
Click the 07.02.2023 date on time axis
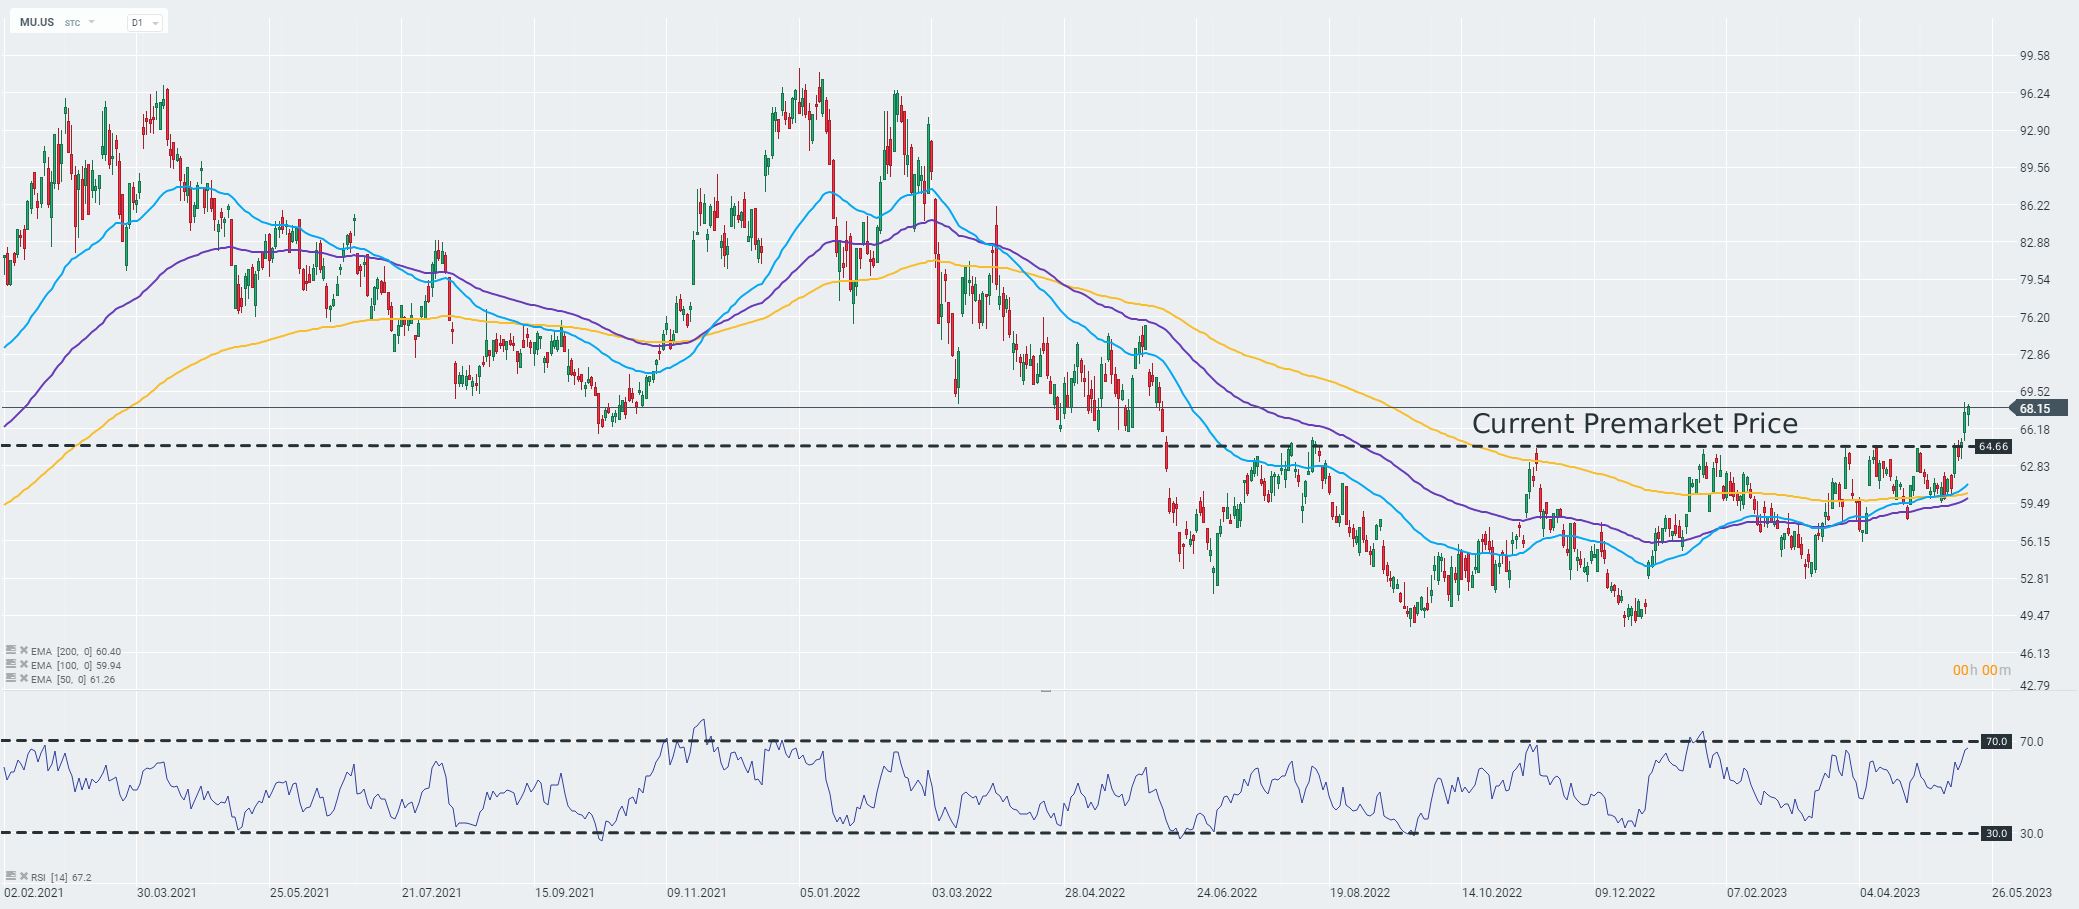pos(1757,893)
